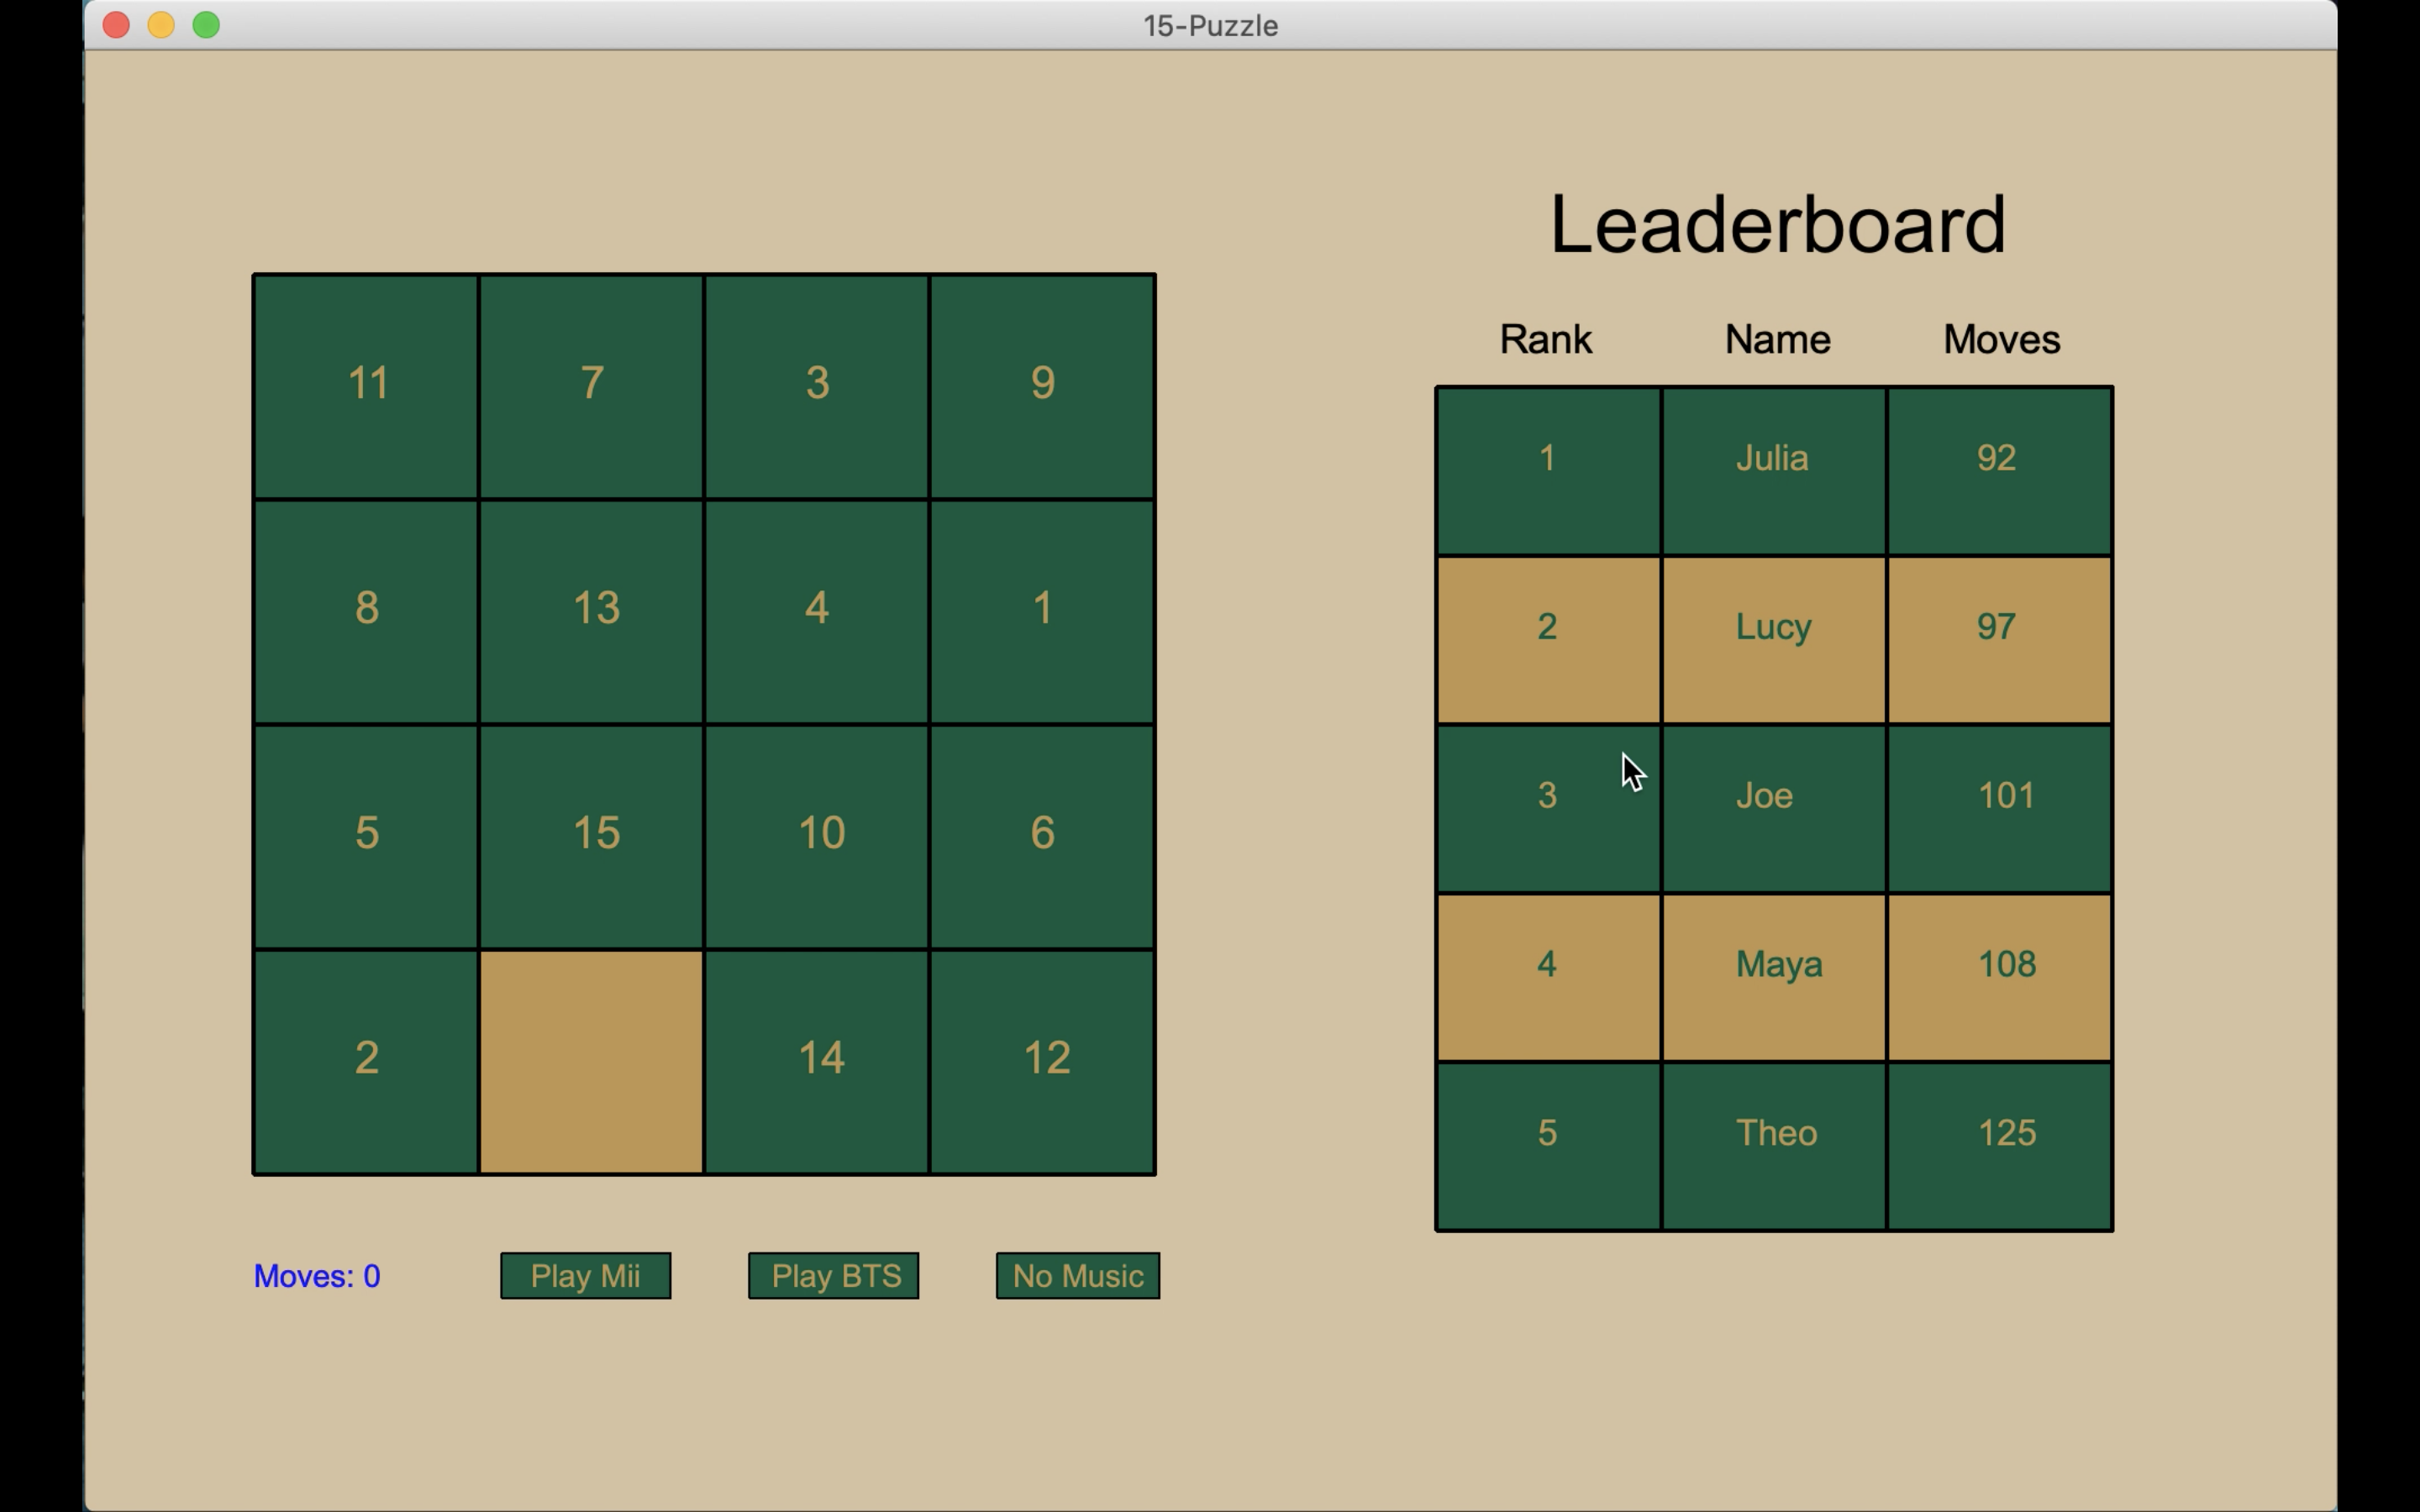Click the Moves counter label
The image size is (2420, 1512).
317,1276
